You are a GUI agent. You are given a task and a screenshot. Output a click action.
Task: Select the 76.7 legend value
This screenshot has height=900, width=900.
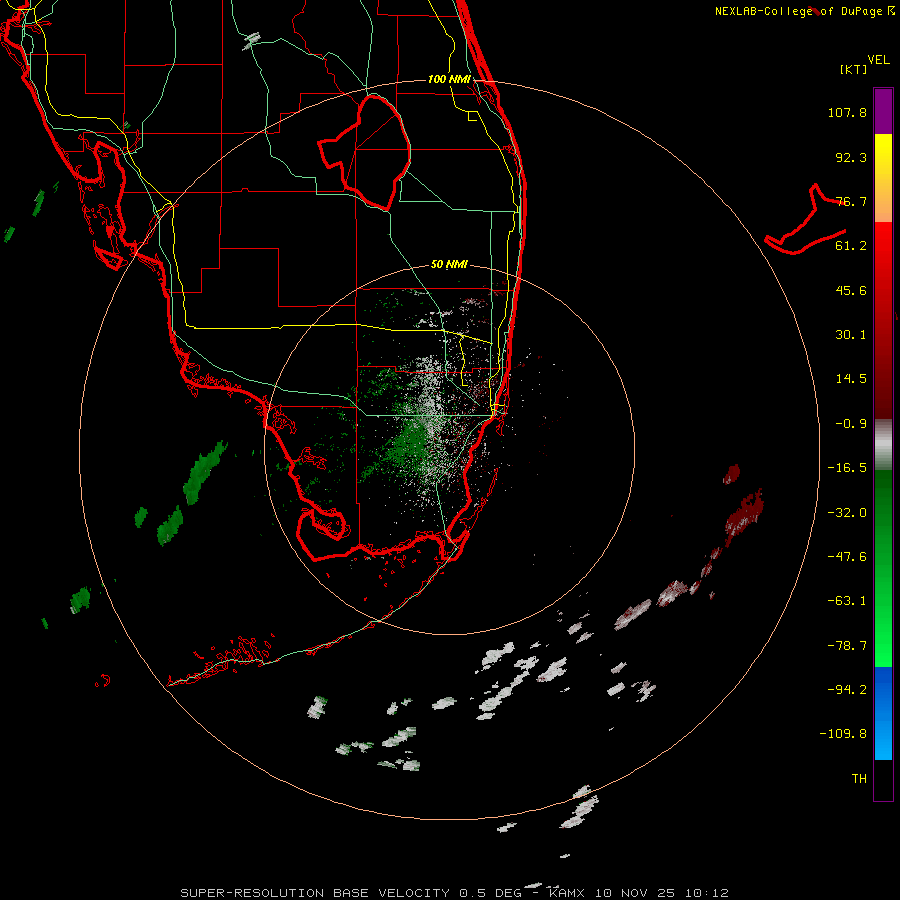click(x=851, y=201)
